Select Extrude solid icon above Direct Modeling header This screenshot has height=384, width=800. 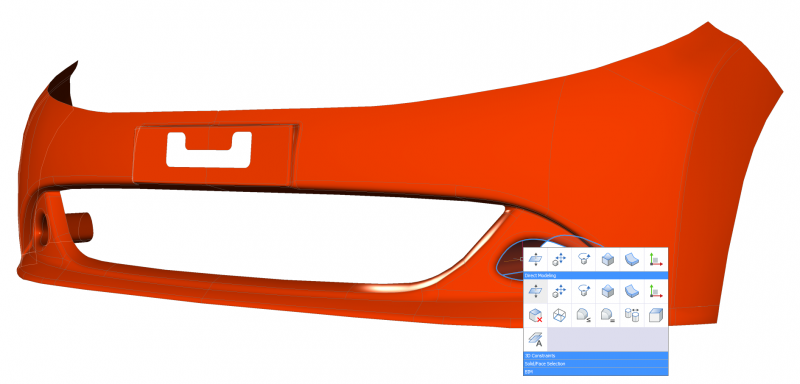coord(608,260)
